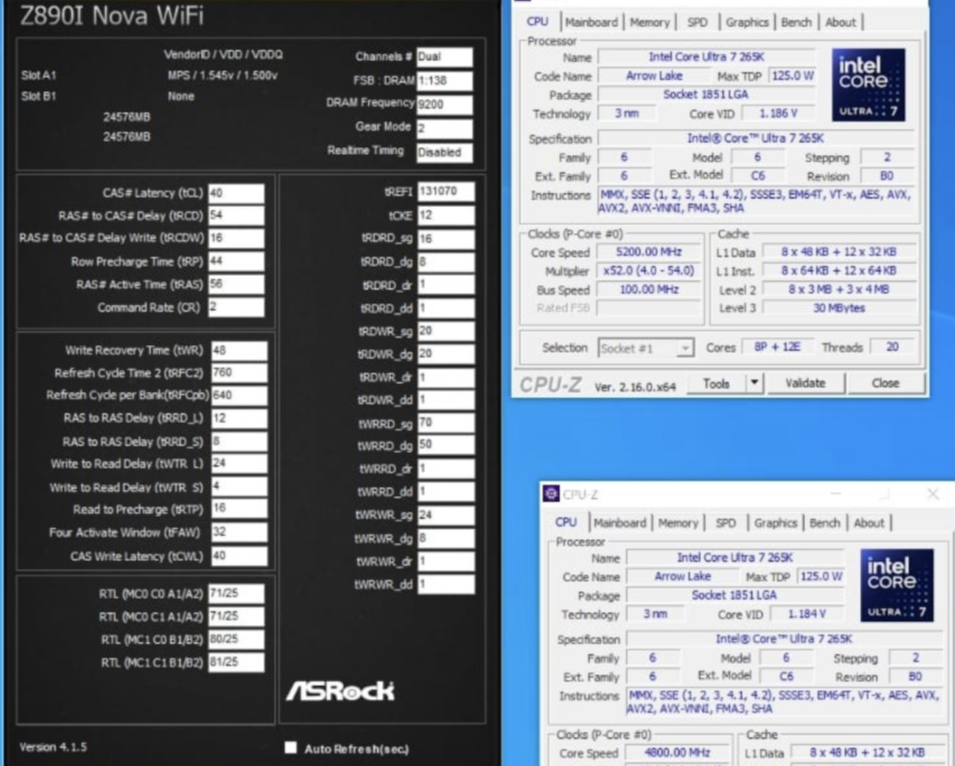
Task: Click the Realtime Timing field showing Disabled
Action: 445,152
